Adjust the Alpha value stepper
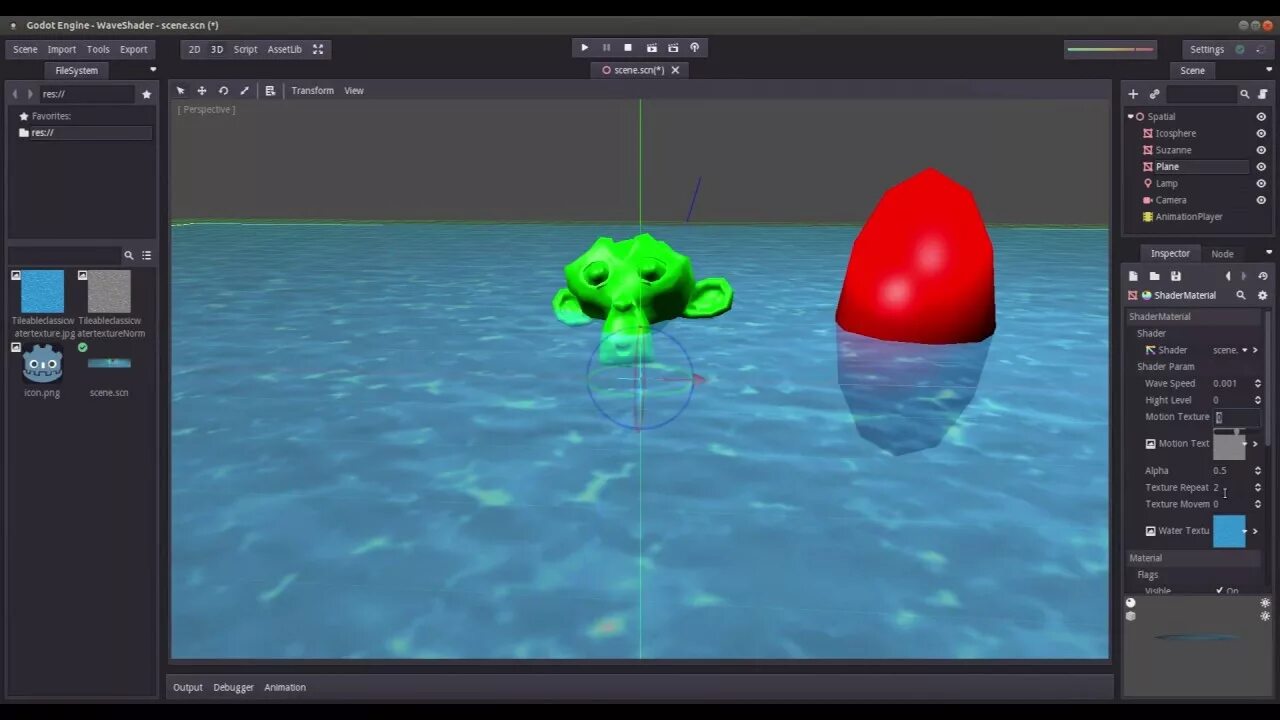The height and width of the screenshot is (720, 1280). tap(1258, 470)
